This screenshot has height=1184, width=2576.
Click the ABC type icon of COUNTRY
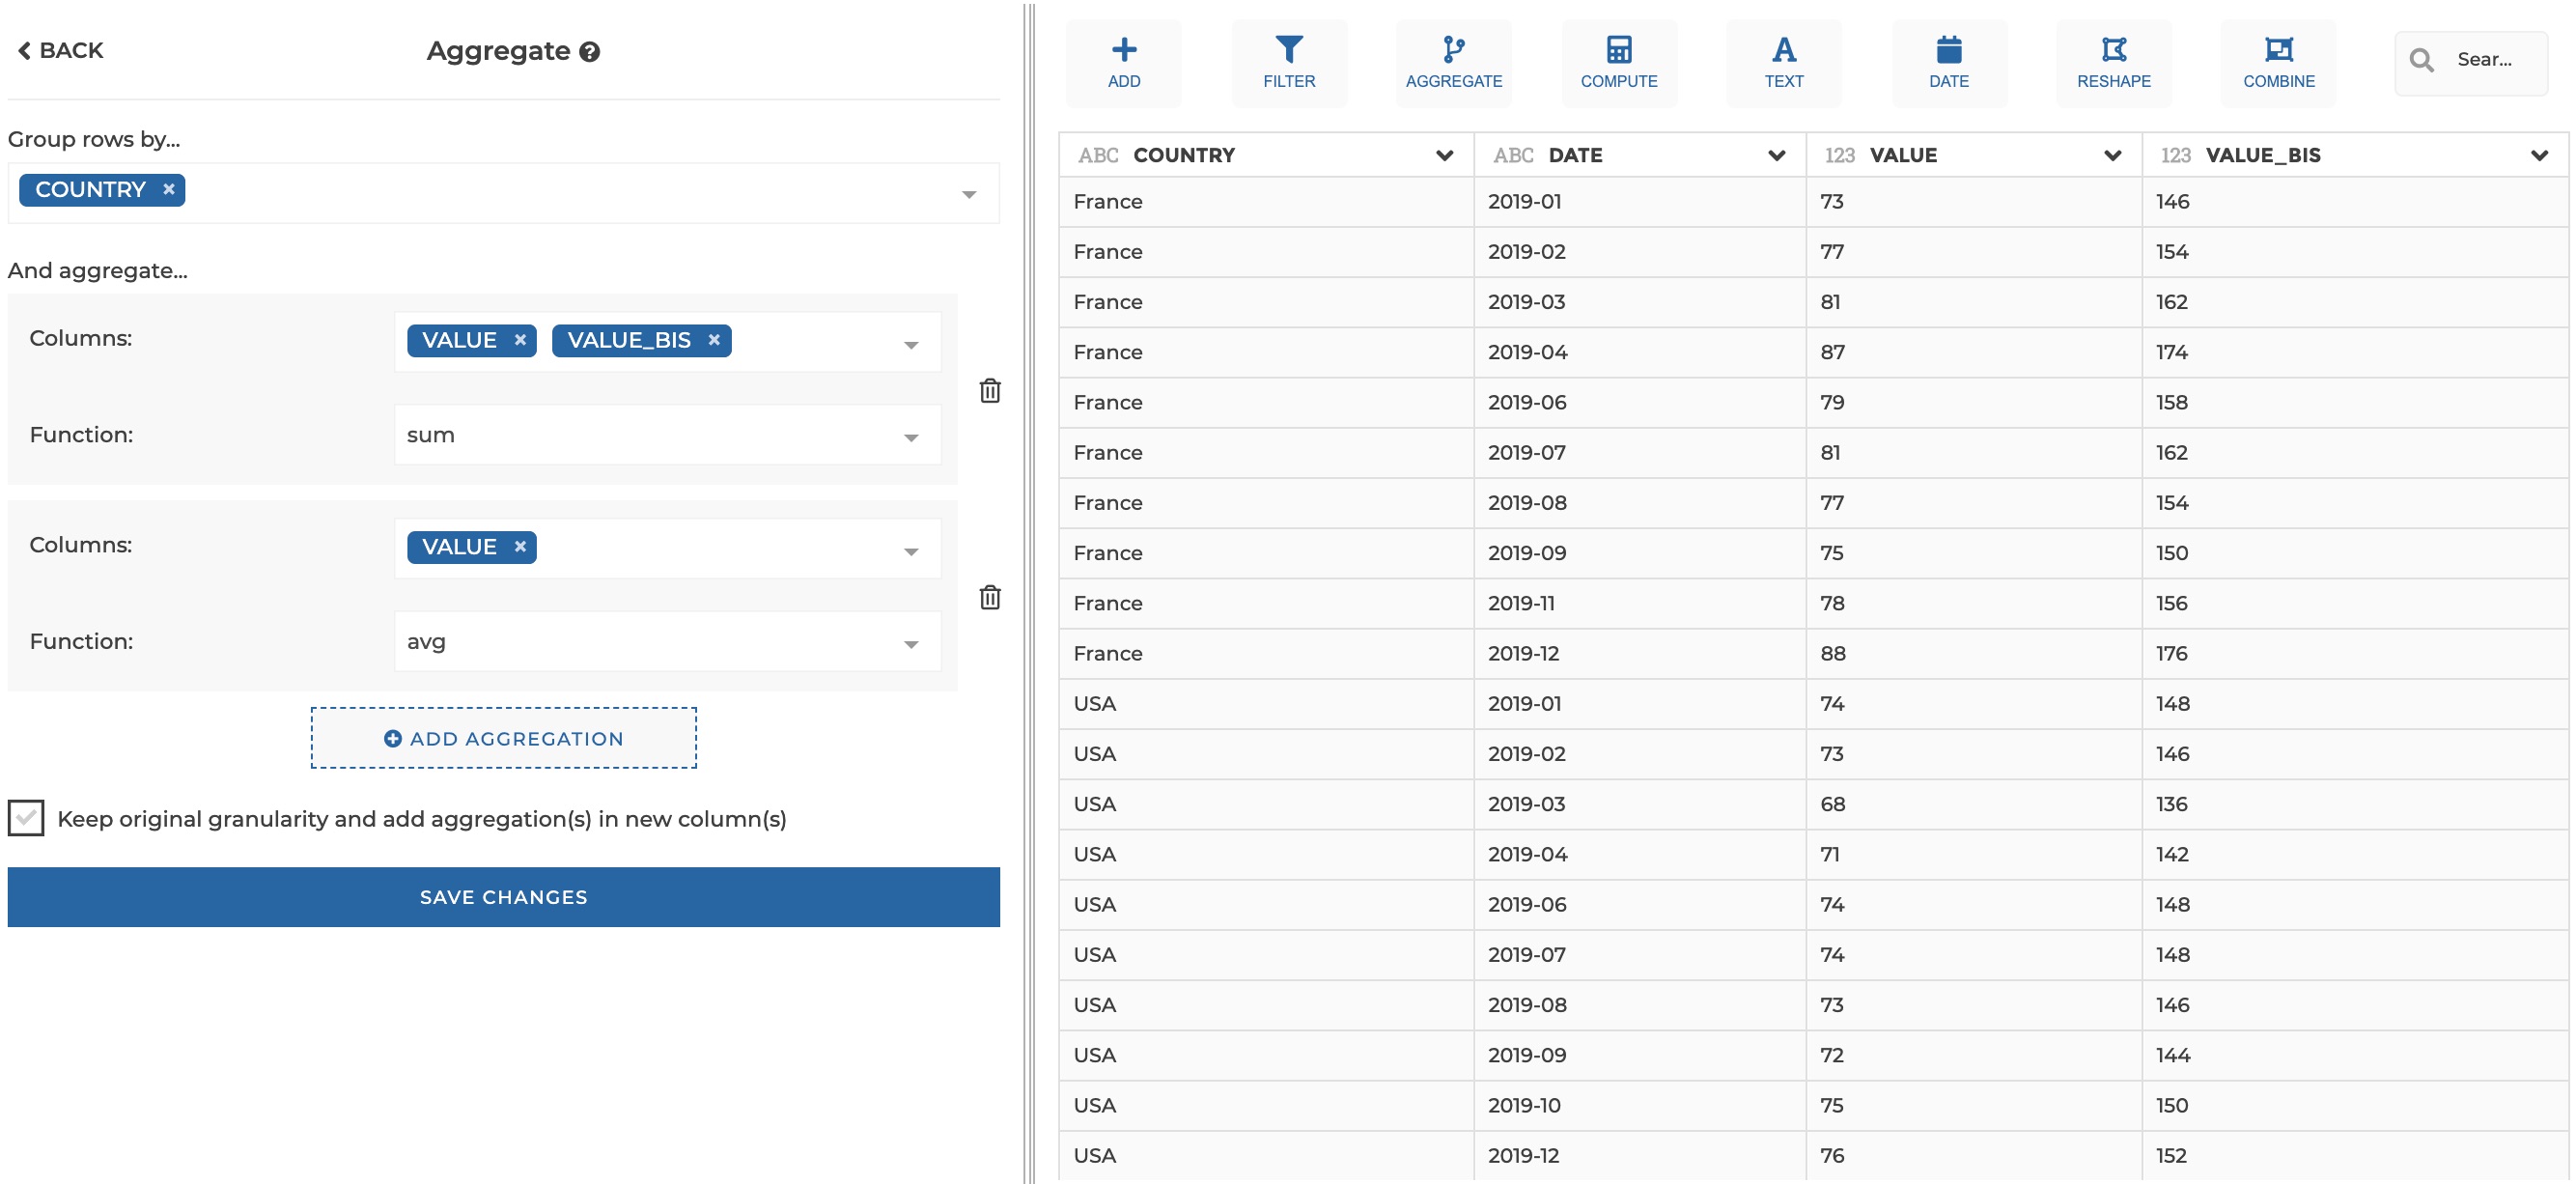coord(1097,155)
